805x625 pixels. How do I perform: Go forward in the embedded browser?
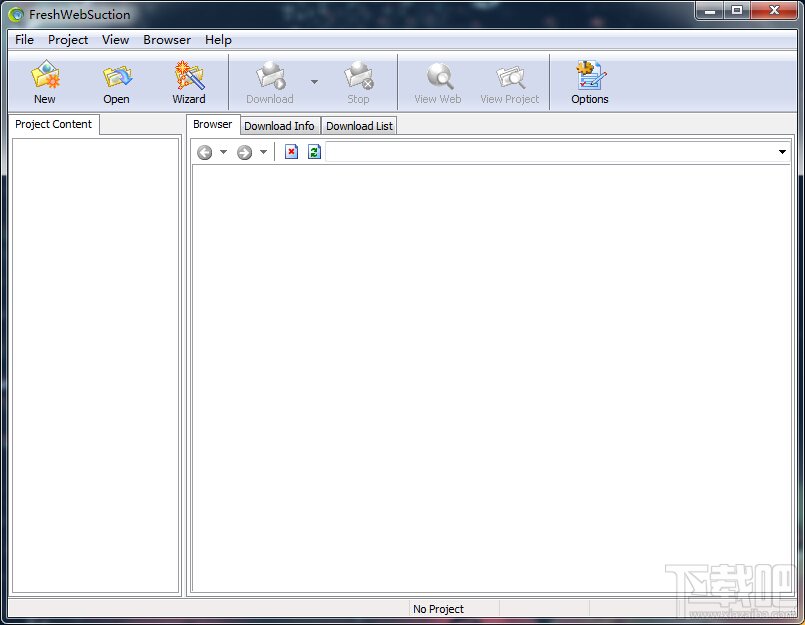pyautogui.click(x=244, y=152)
